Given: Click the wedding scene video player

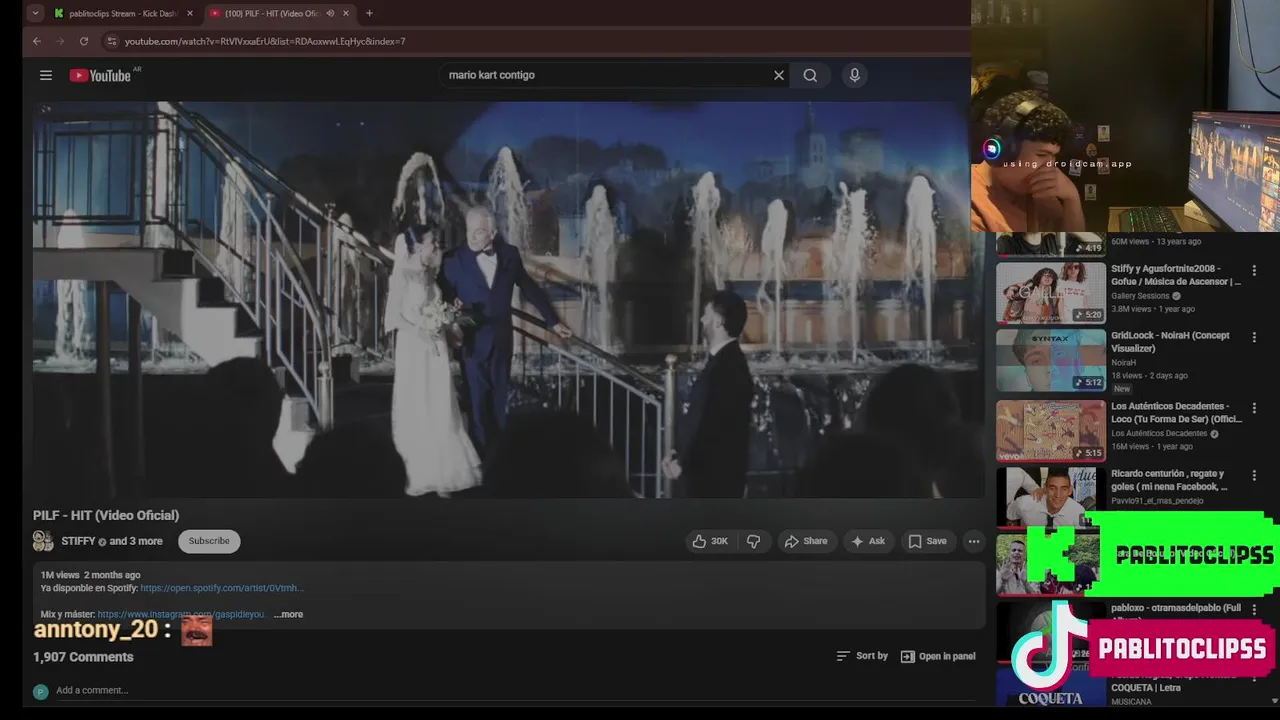Looking at the screenshot, I should click(x=508, y=299).
